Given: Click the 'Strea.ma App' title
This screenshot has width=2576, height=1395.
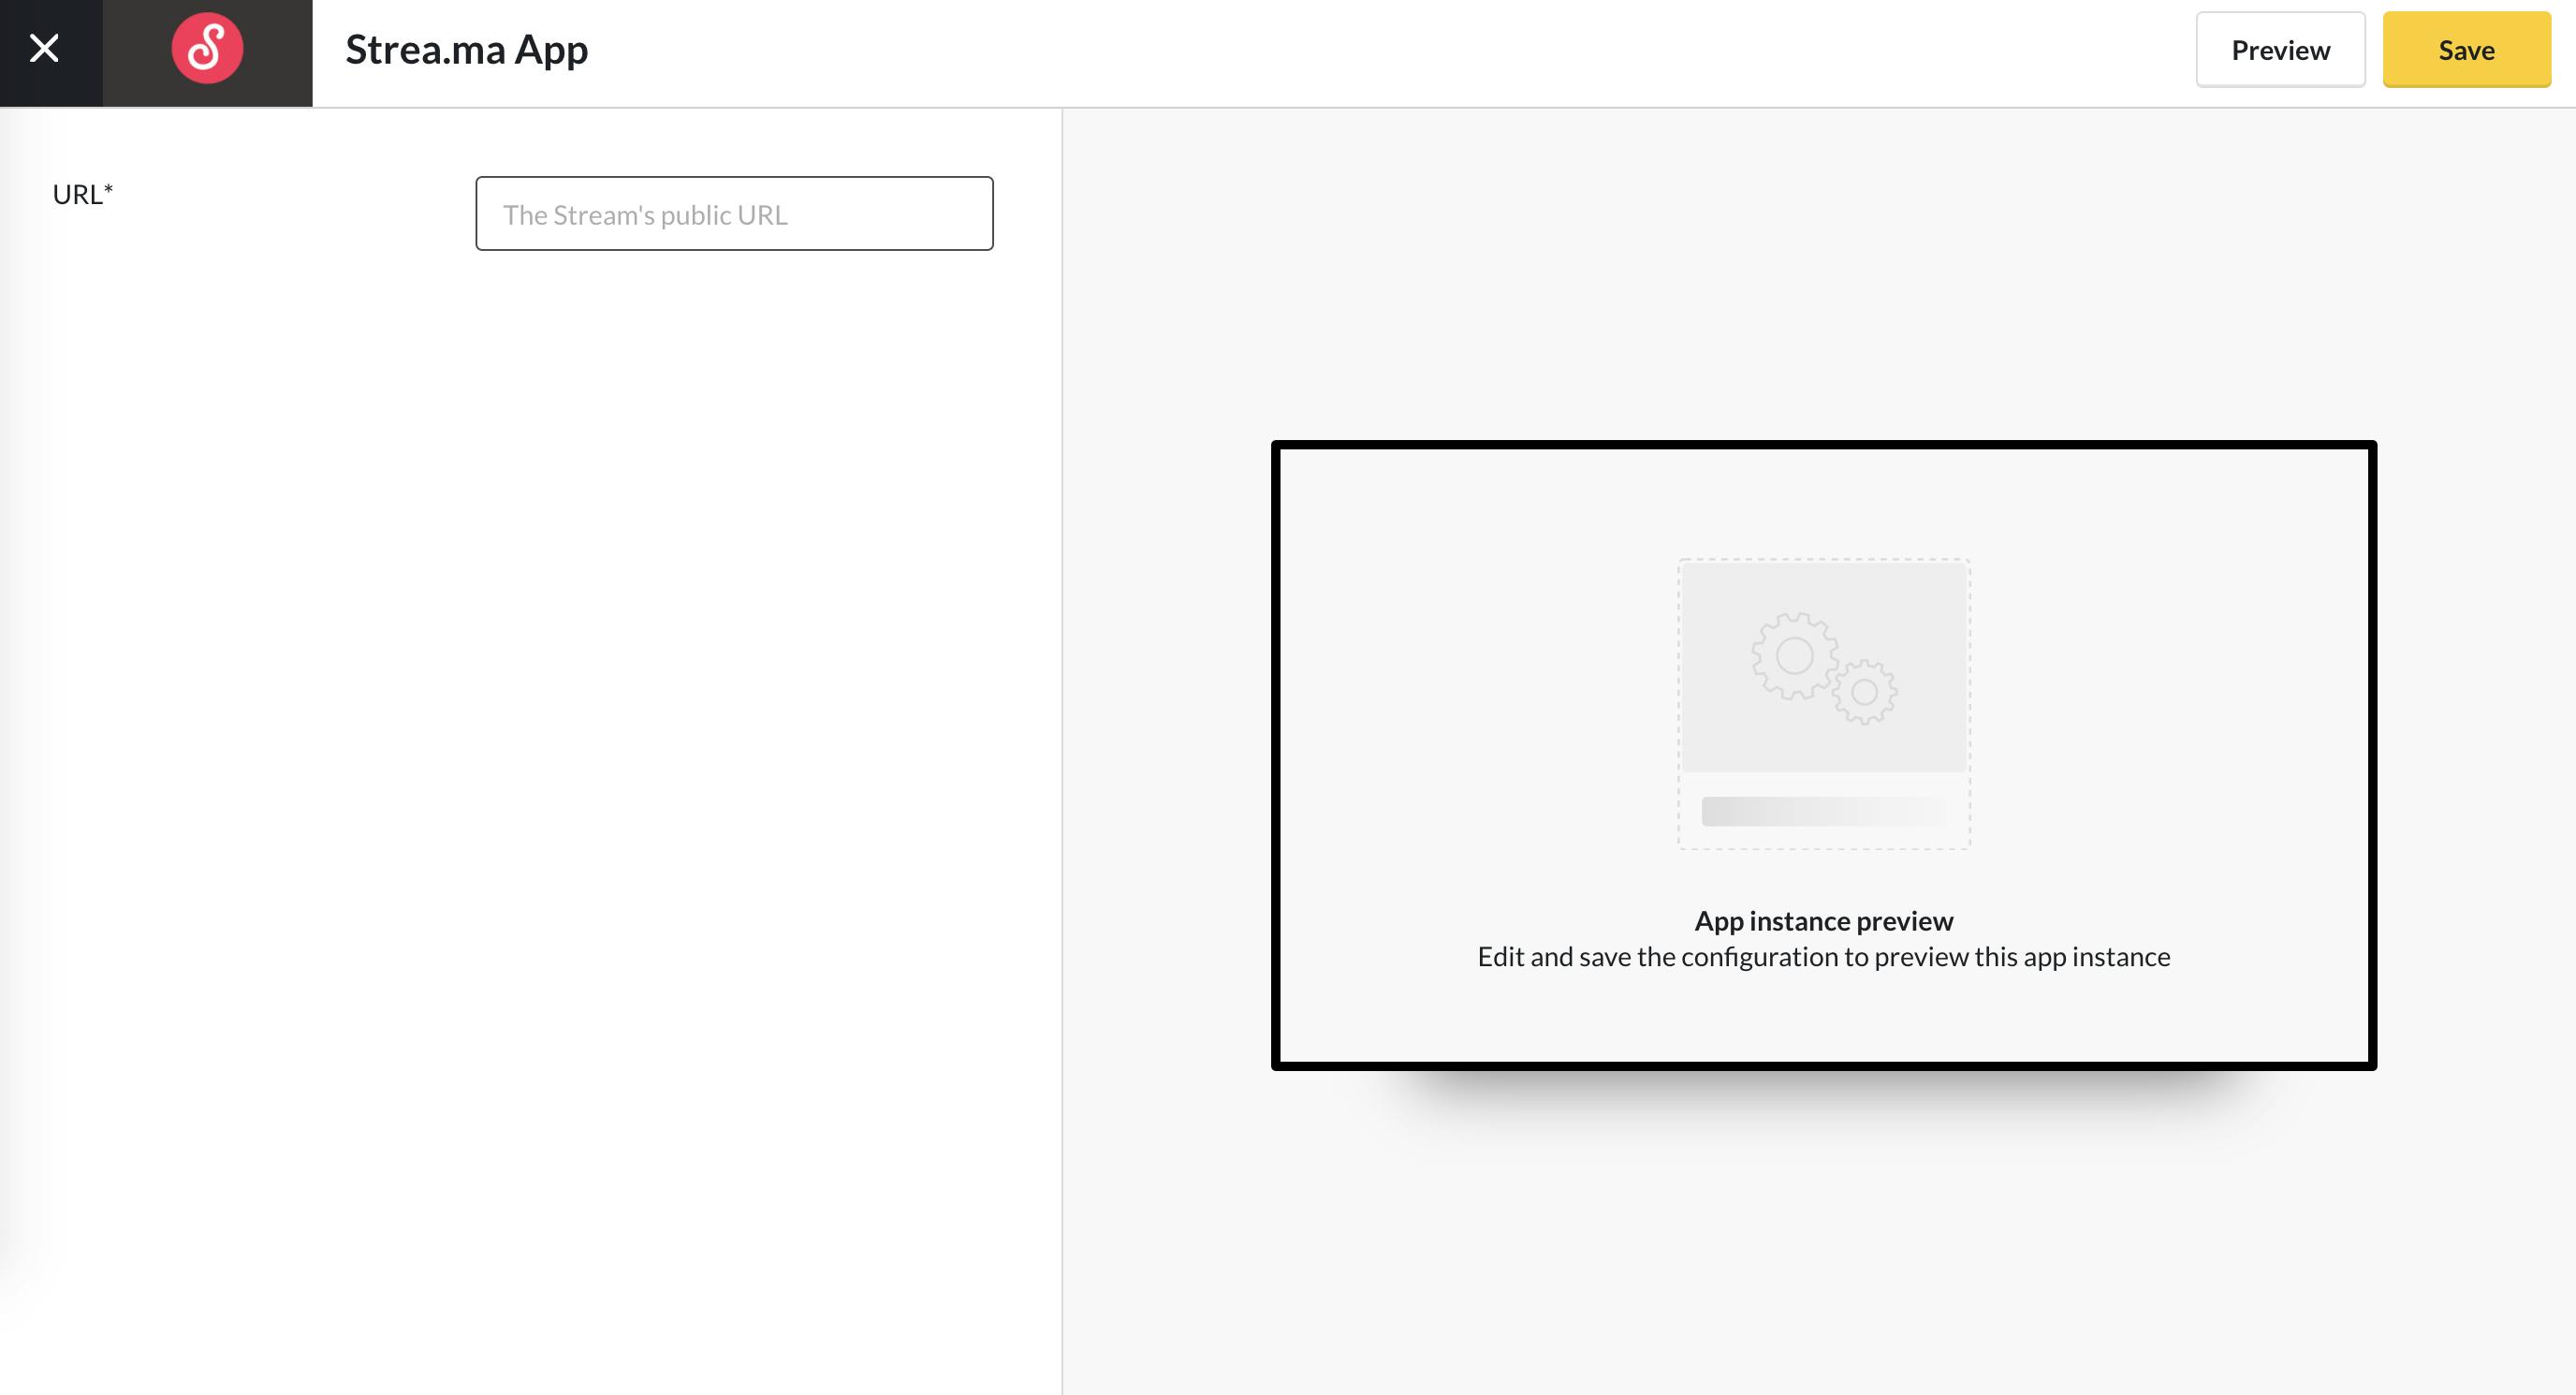Looking at the screenshot, I should (x=467, y=50).
